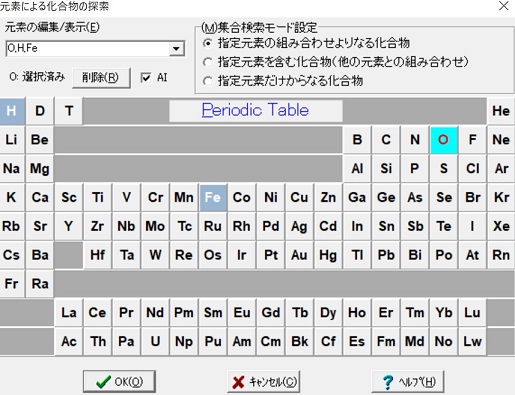Toggle the AI checkbox
The height and width of the screenshot is (395, 515).
[146, 78]
